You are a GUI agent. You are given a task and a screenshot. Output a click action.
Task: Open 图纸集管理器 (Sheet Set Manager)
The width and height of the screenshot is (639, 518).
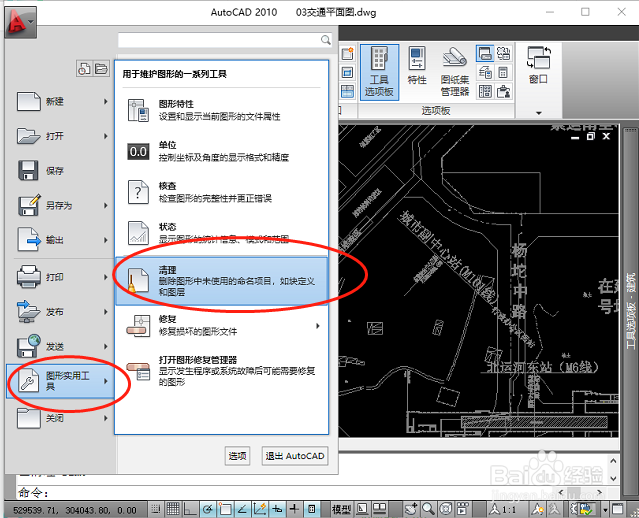point(455,72)
